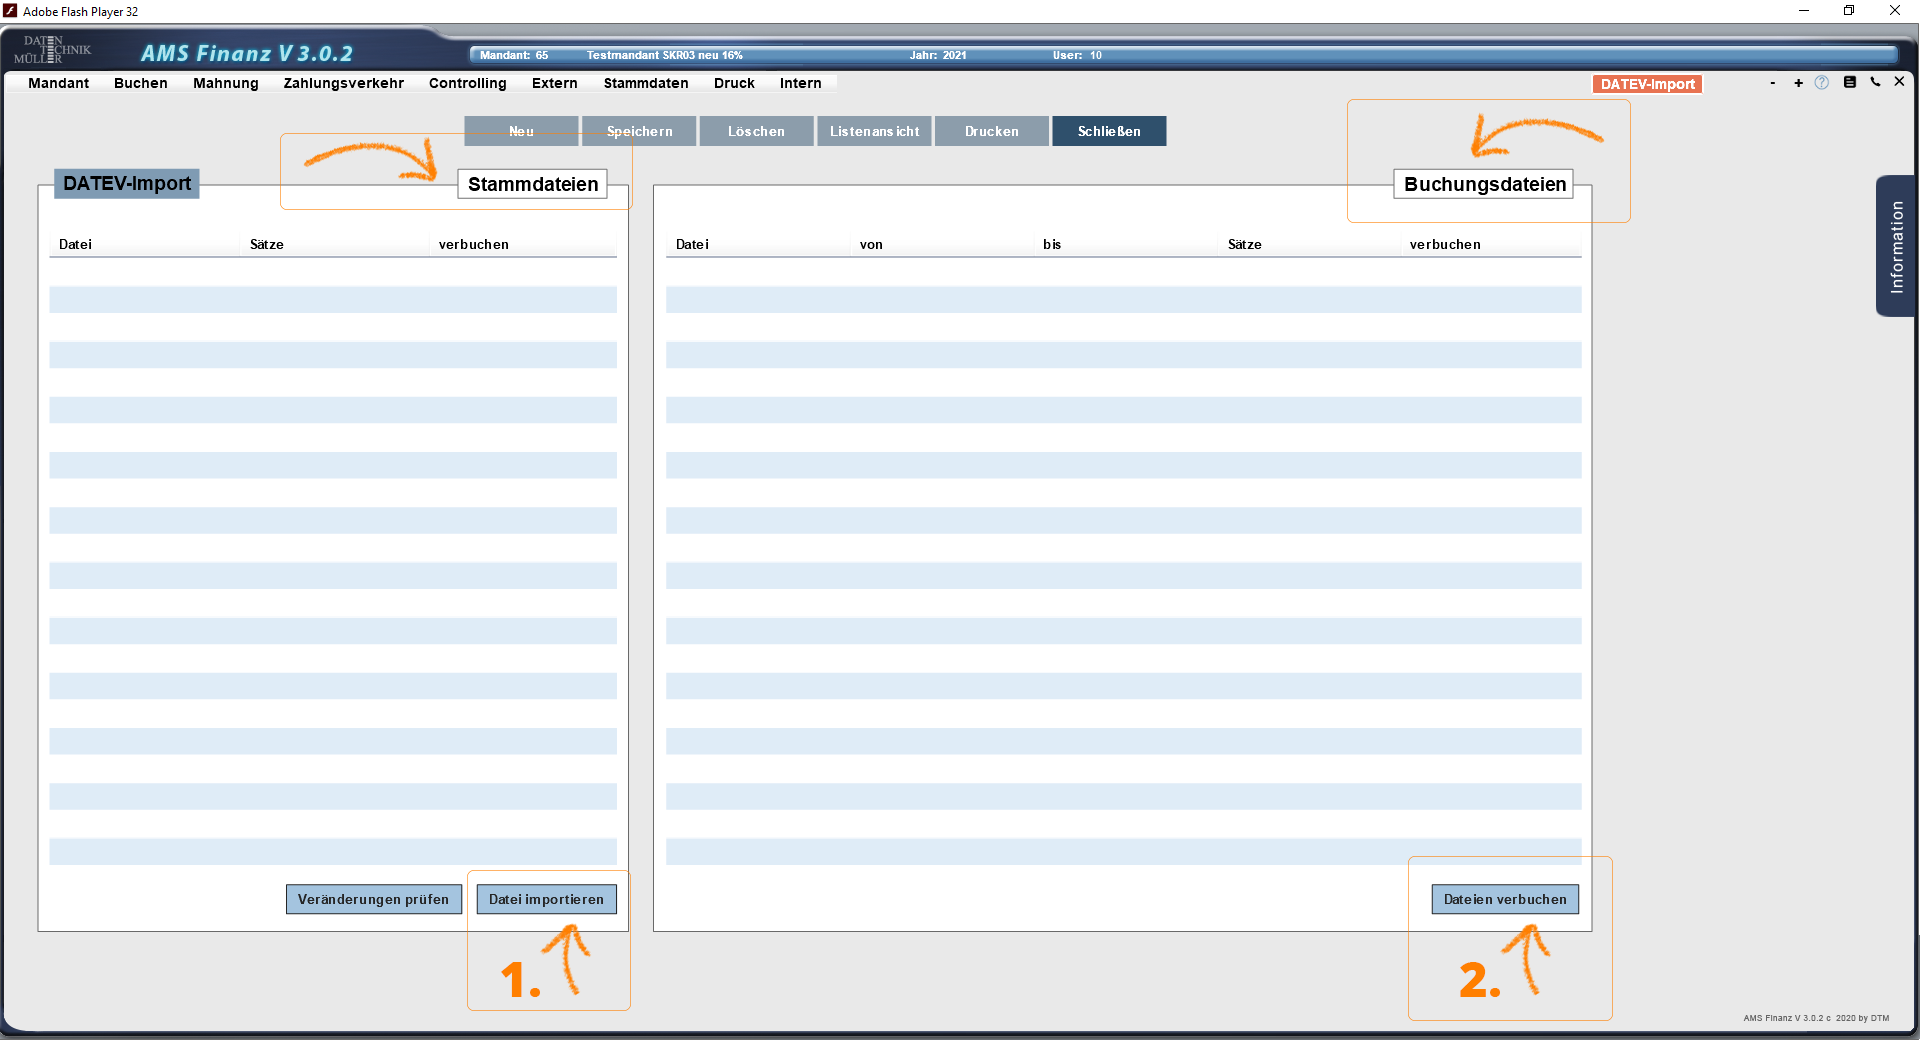Click the Mandant 65 status bar field
Image resolution: width=1920 pixels, height=1040 pixels.
[x=513, y=55]
